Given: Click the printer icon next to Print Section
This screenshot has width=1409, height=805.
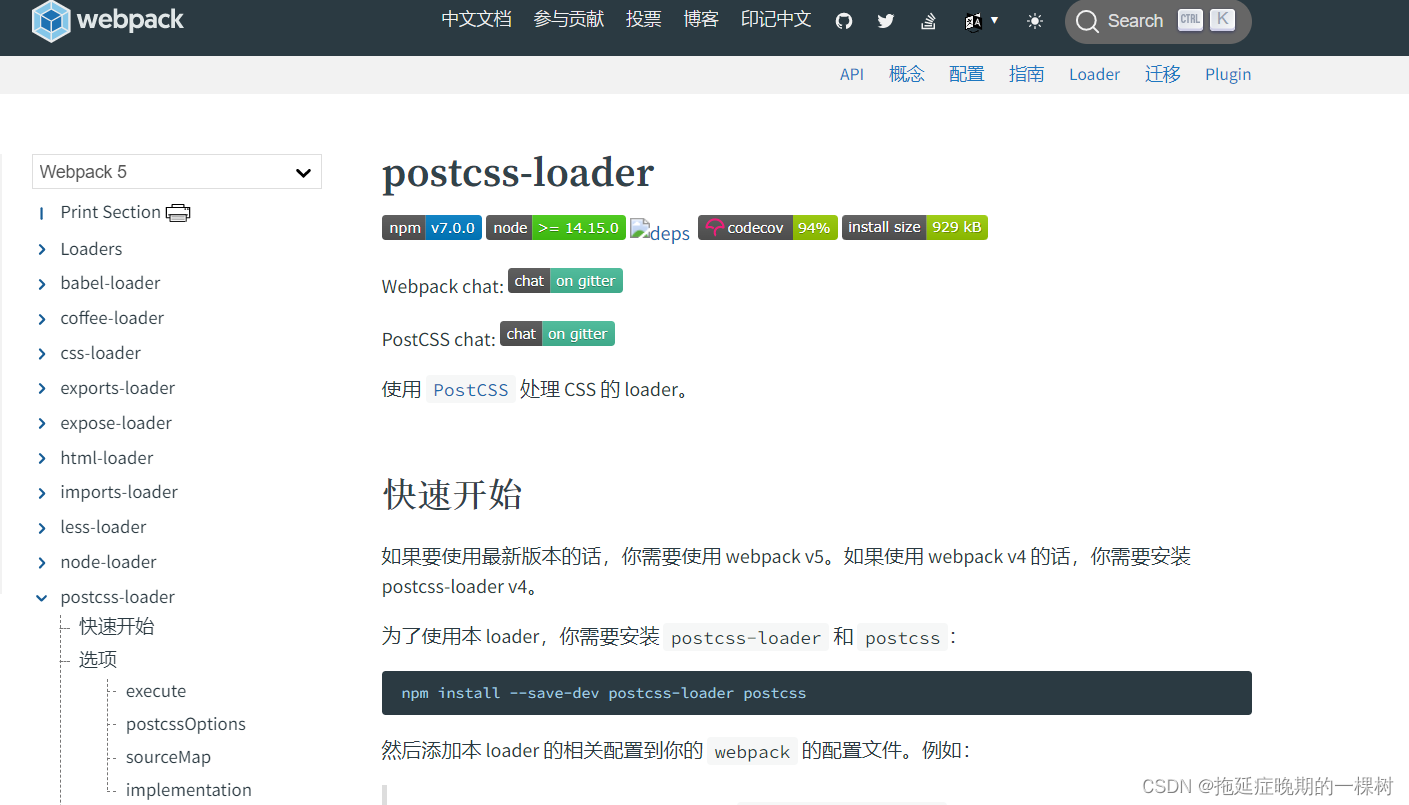Looking at the screenshot, I should 178,212.
